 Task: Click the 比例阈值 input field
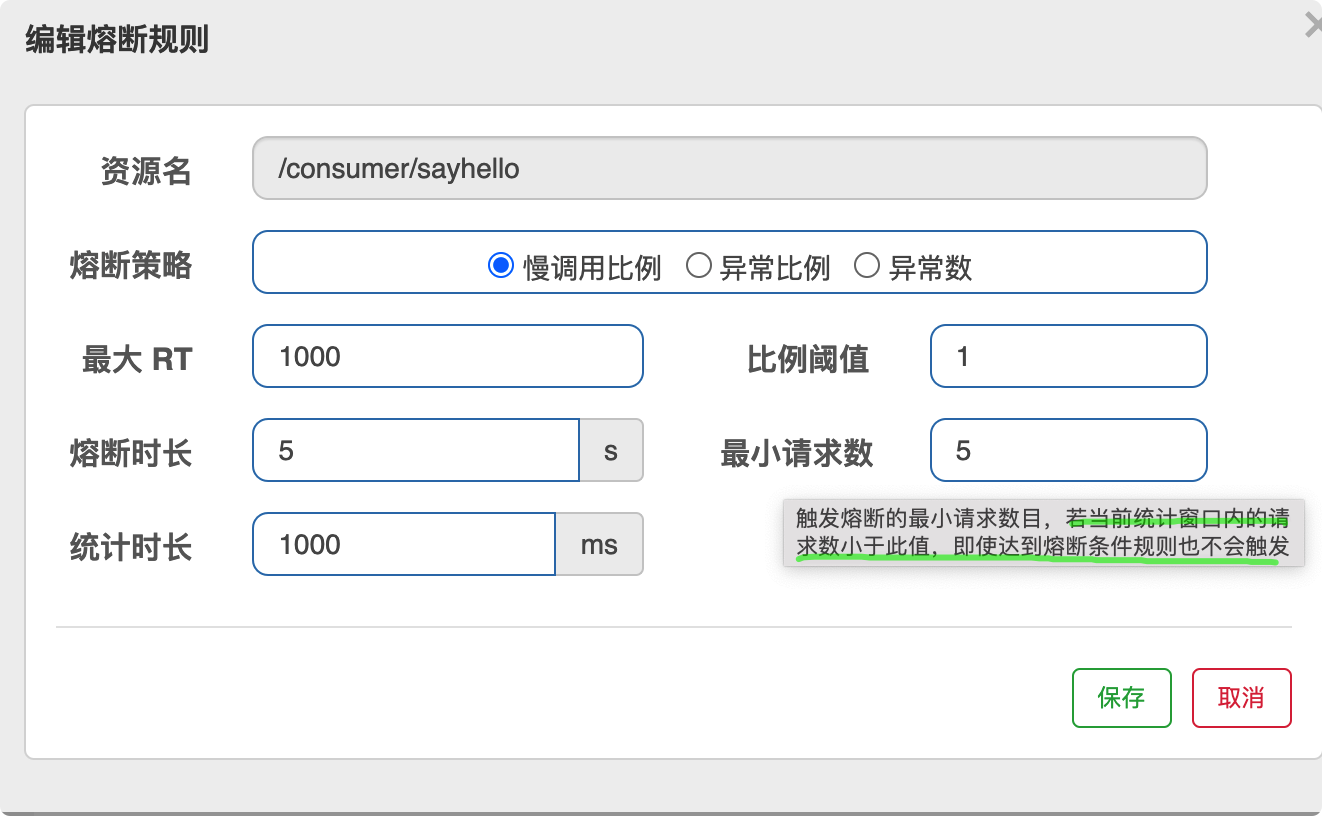click(1069, 356)
